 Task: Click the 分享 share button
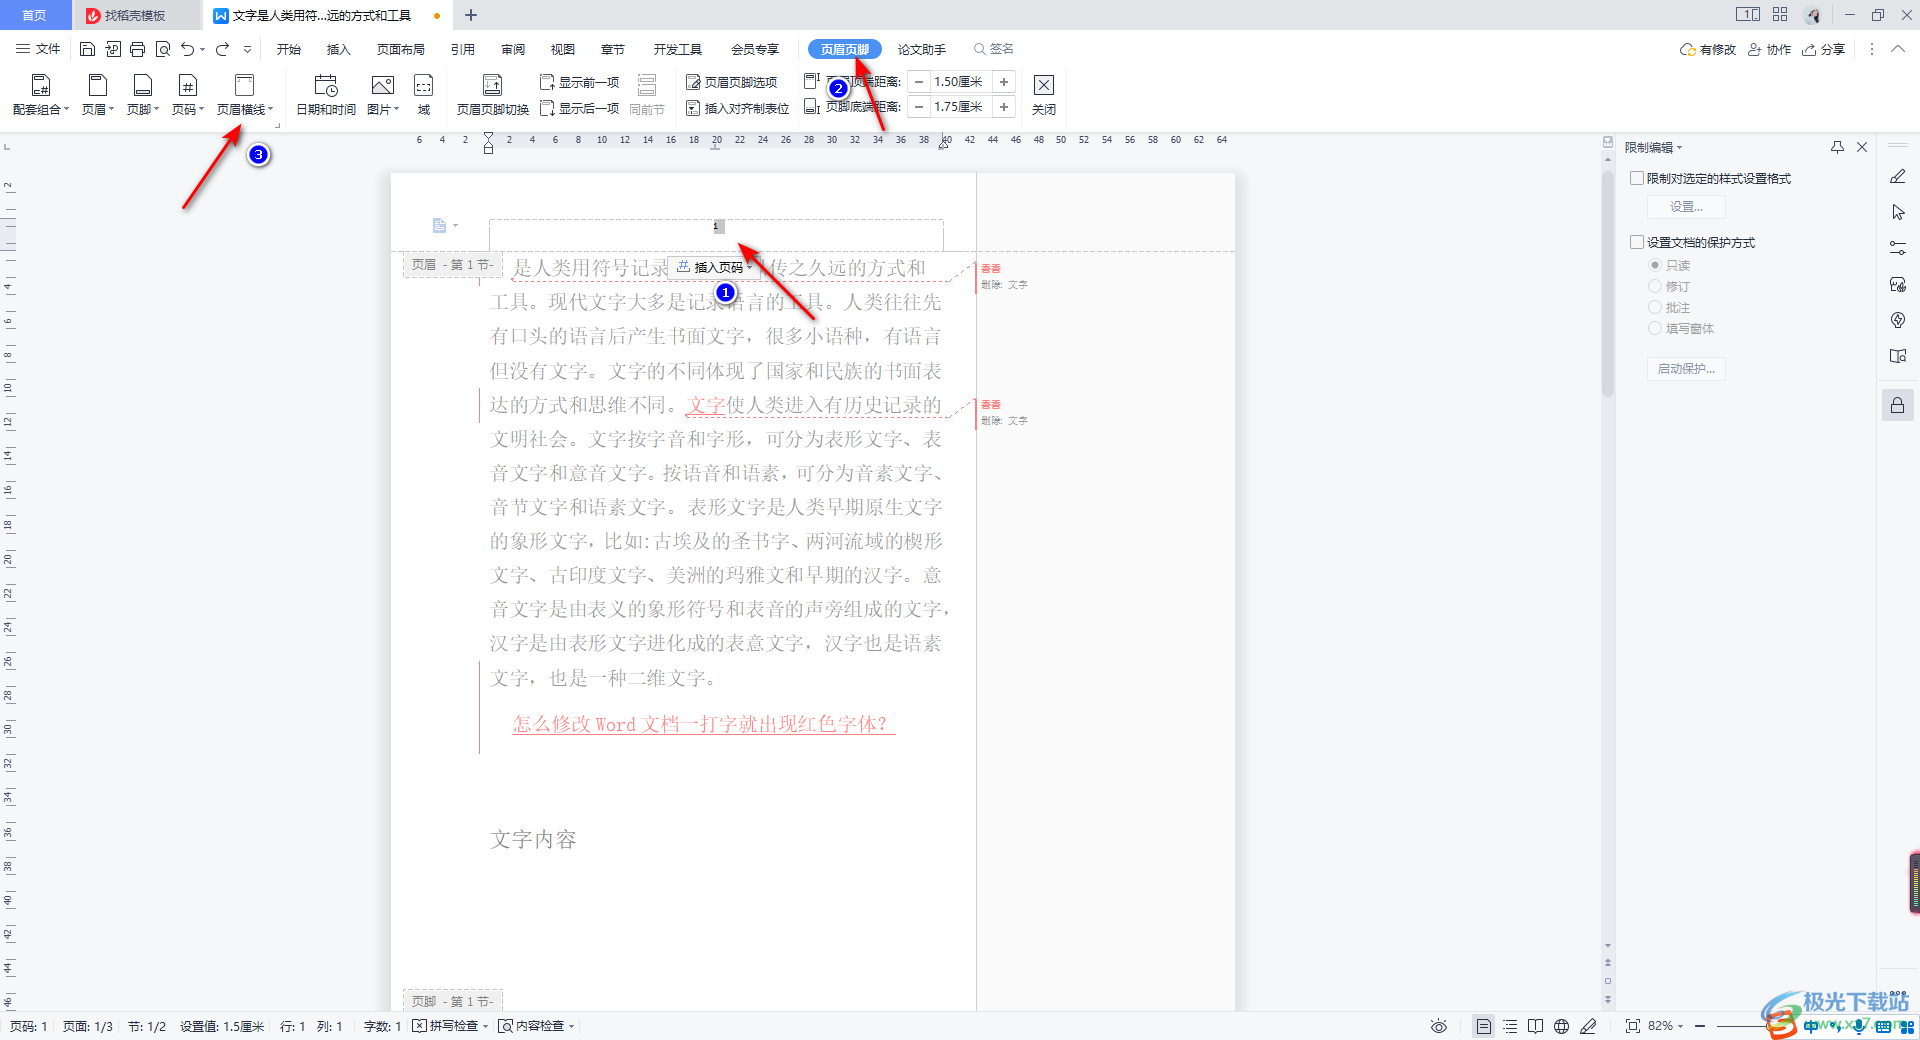click(x=1824, y=49)
